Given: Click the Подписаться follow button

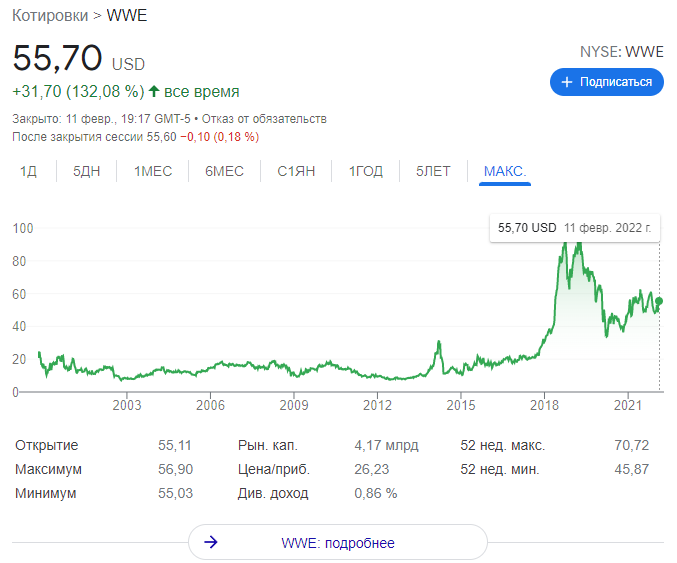Looking at the screenshot, I should pos(606,82).
